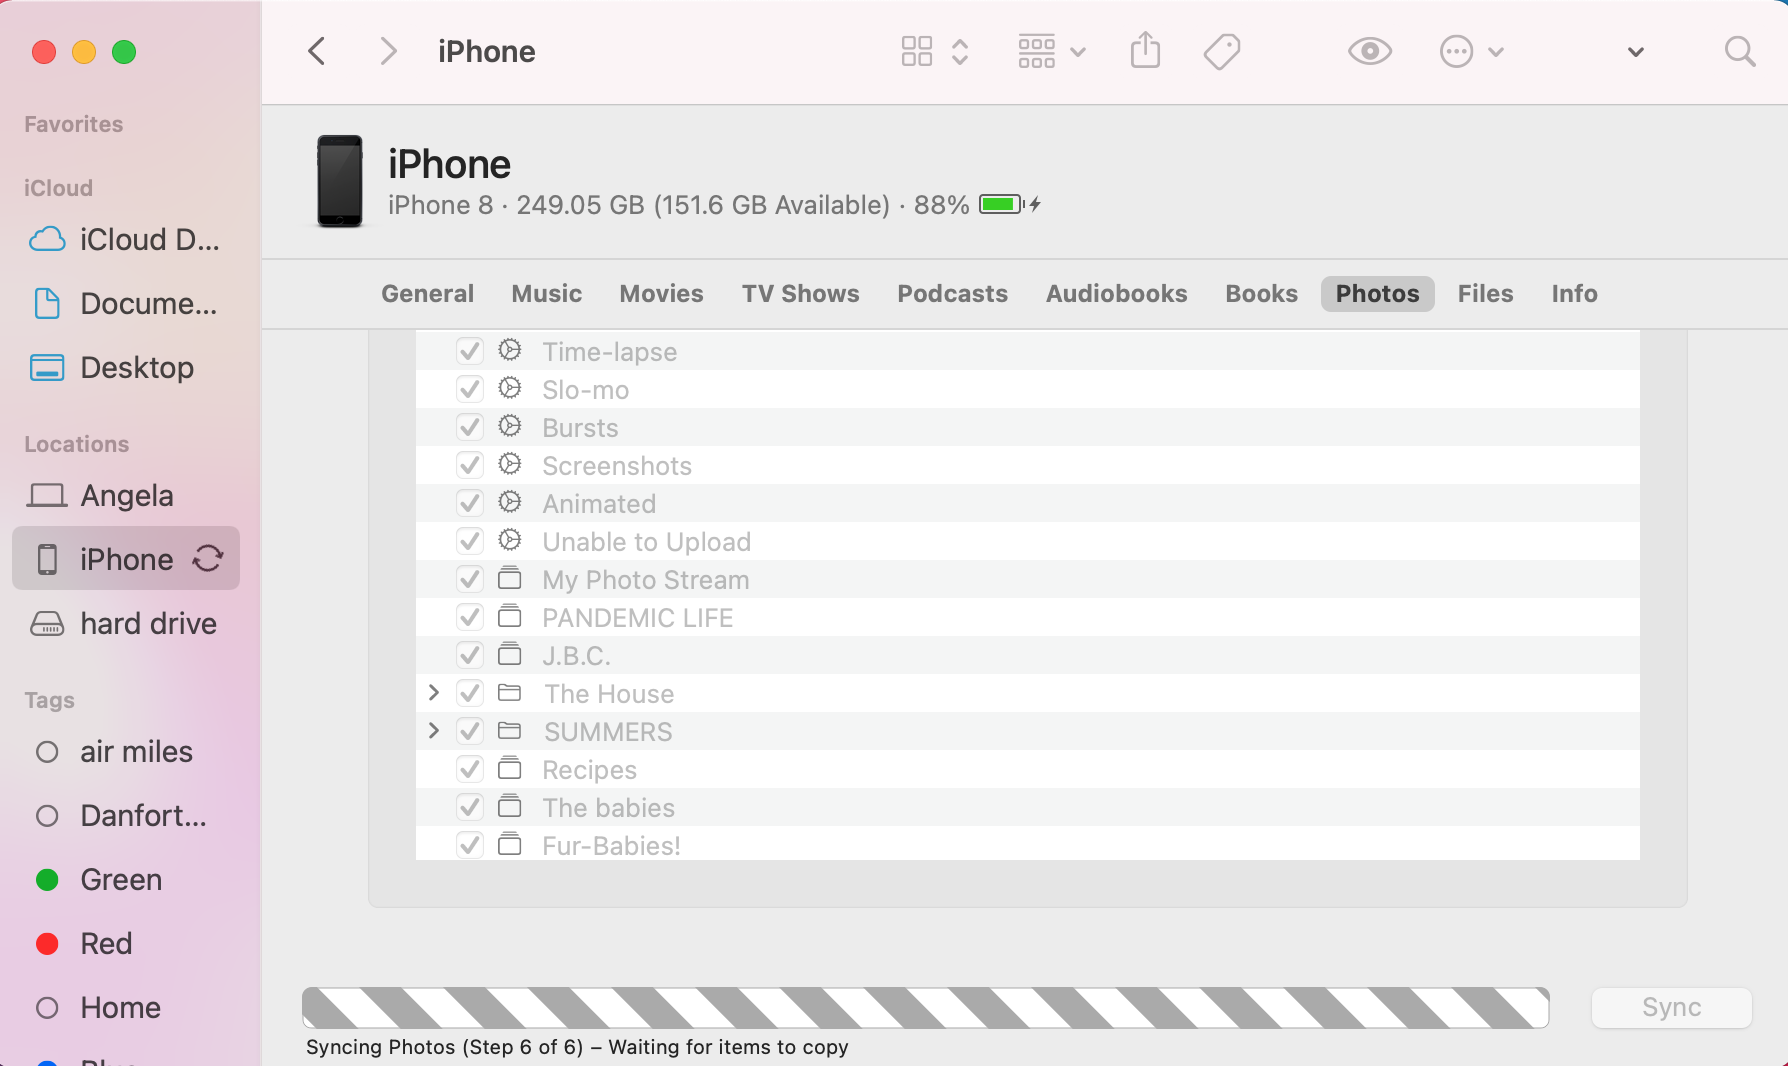Click the Sync button
This screenshot has width=1788, height=1066.
click(x=1672, y=1007)
